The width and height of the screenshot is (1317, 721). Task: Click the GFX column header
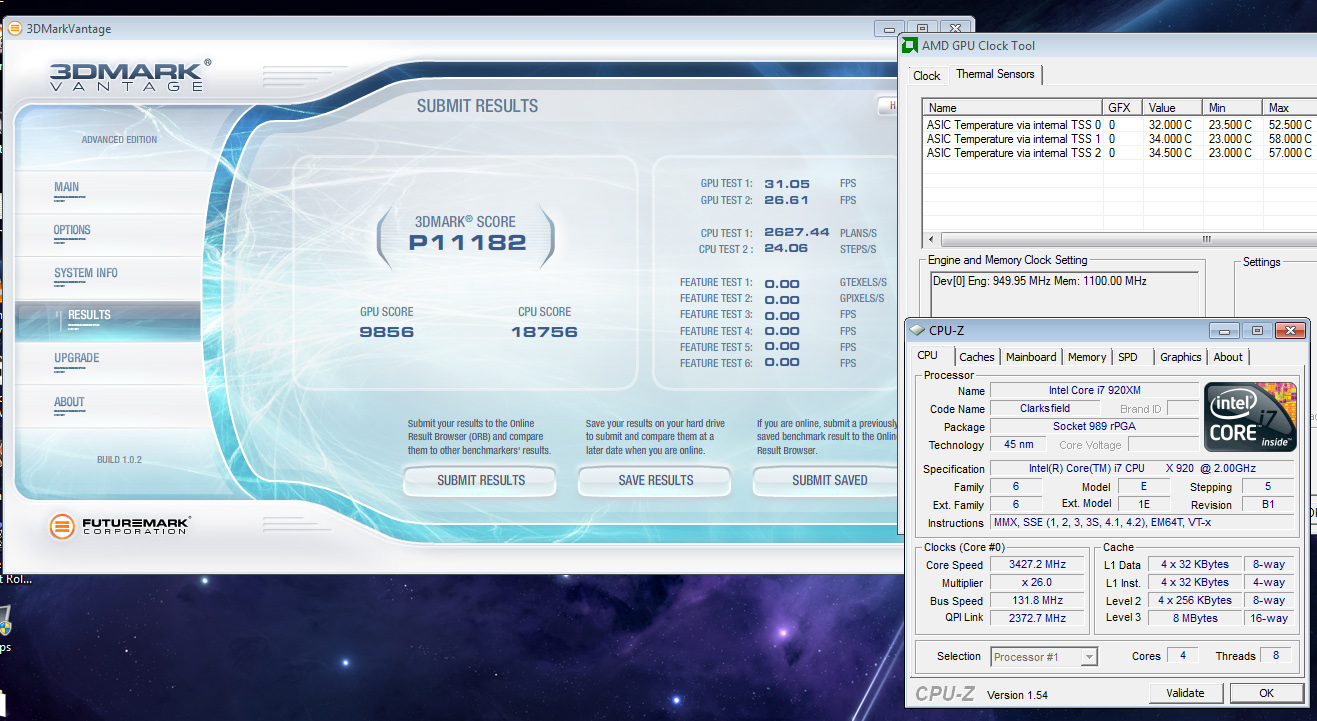click(x=1123, y=107)
